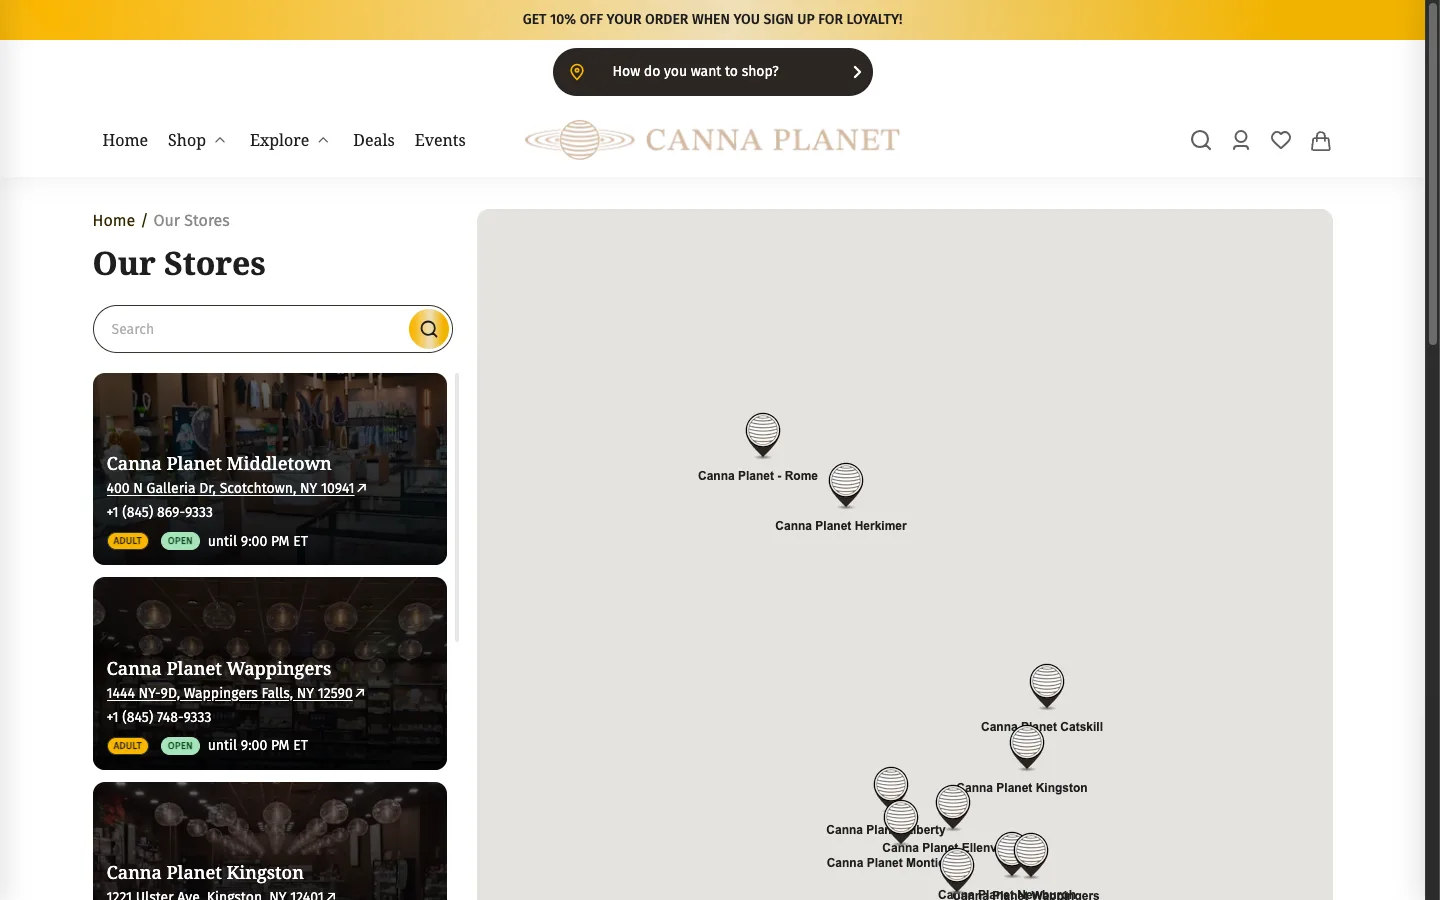
Task: Click the page vertical scrollbar
Action: coord(1432,175)
